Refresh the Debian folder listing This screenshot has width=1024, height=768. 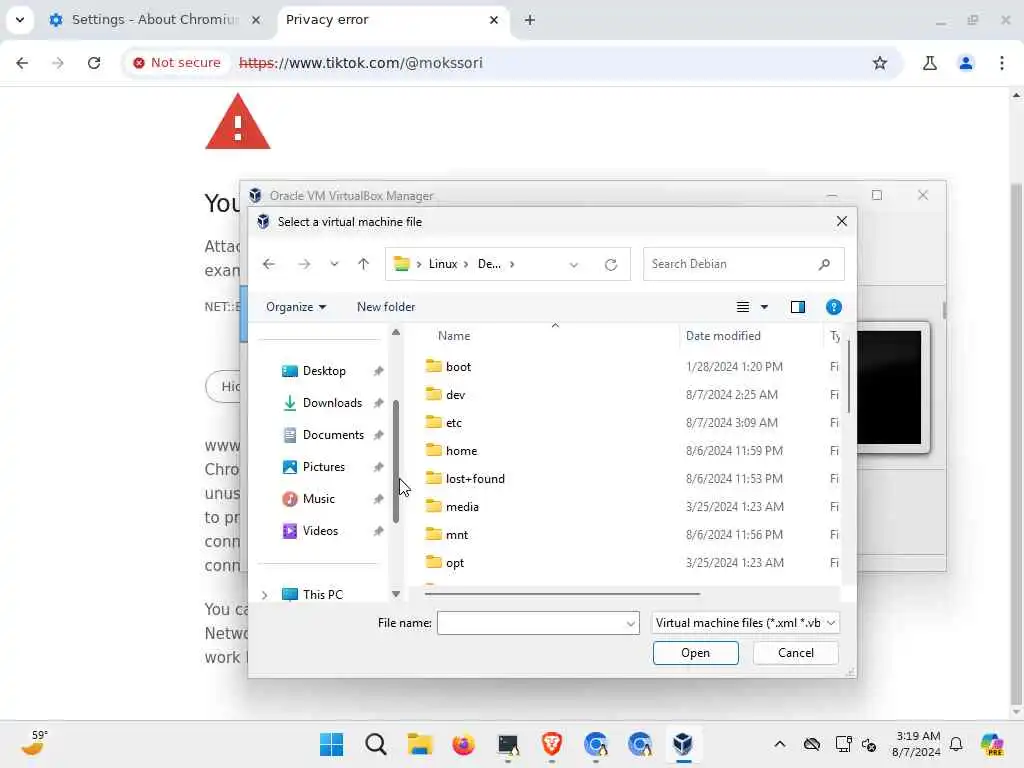611,264
